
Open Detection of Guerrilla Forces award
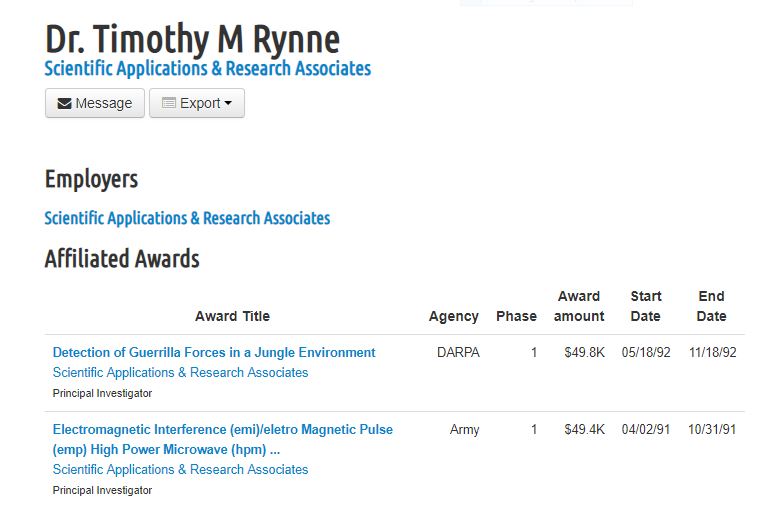point(214,353)
